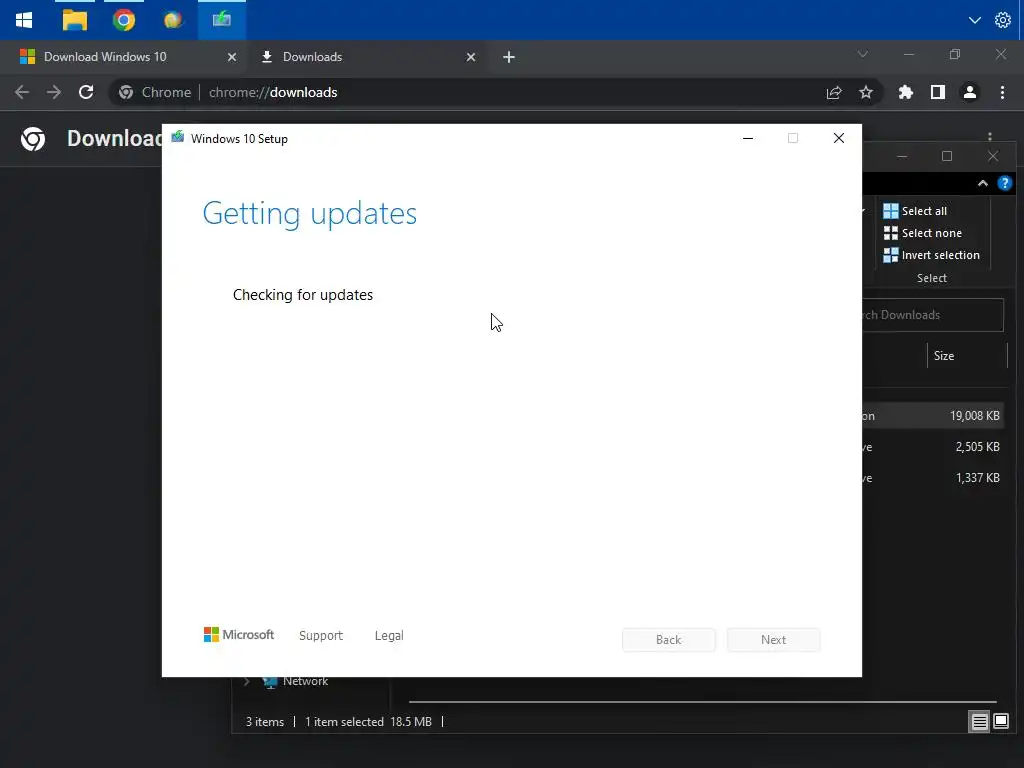Viewport: 1024px width, 768px height.
Task: Click Invert selection in File Explorer
Action: 932,255
